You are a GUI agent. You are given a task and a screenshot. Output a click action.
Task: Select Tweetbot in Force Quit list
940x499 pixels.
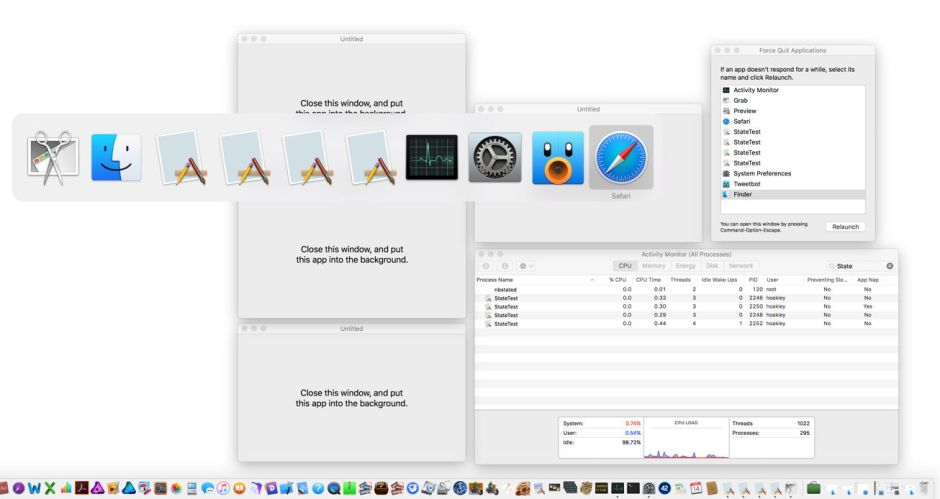click(793, 184)
